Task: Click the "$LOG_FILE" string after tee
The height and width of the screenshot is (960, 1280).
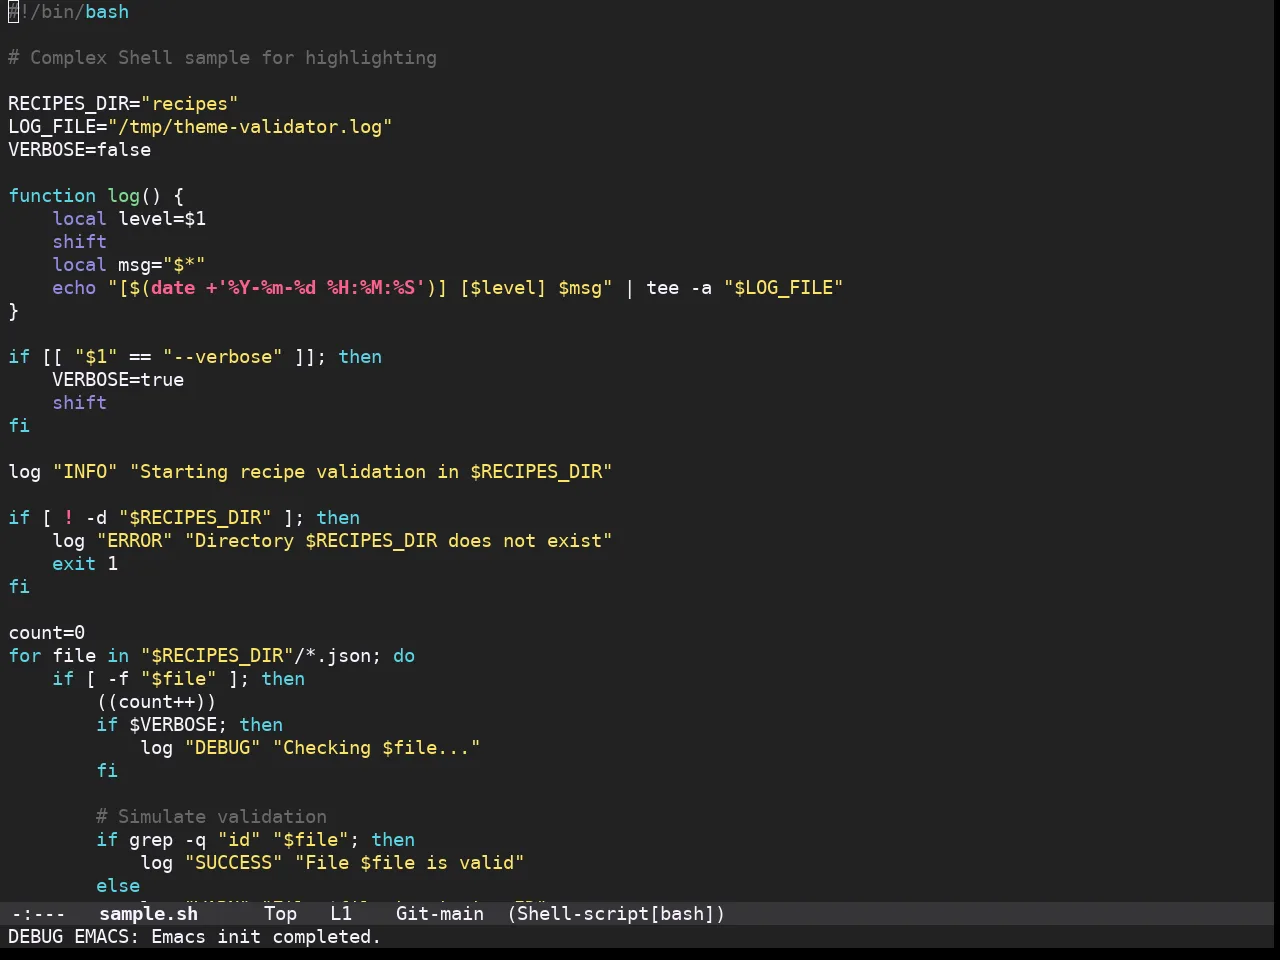Action: point(784,288)
